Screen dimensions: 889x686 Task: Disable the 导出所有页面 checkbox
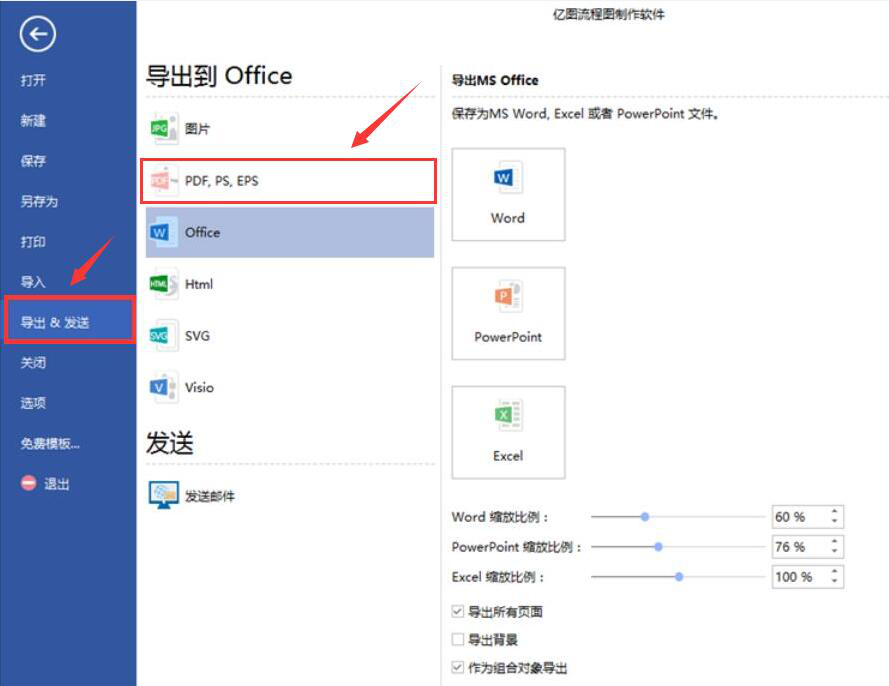[458, 610]
